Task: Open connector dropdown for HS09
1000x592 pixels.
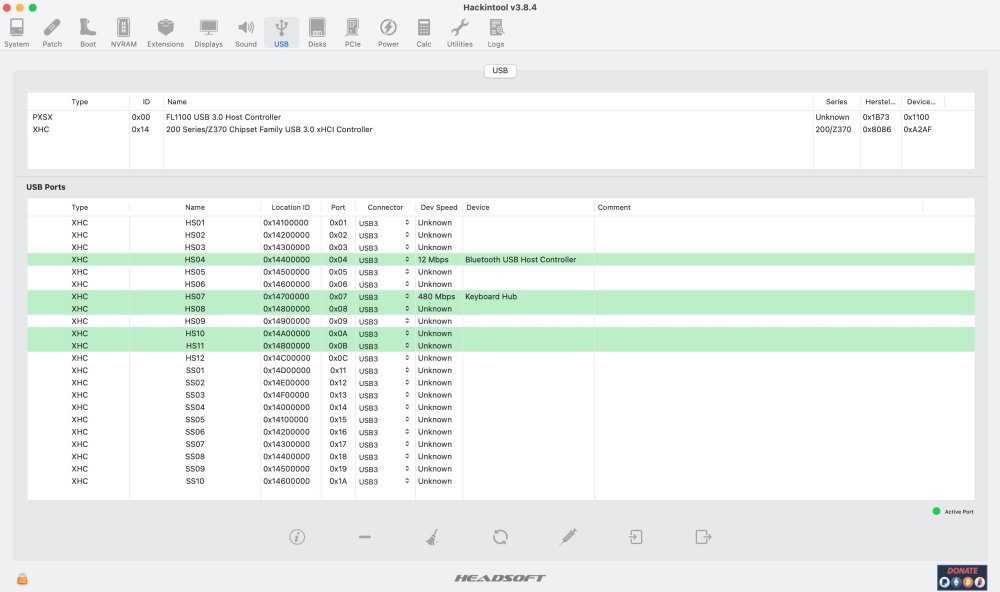Action: coord(385,322)
